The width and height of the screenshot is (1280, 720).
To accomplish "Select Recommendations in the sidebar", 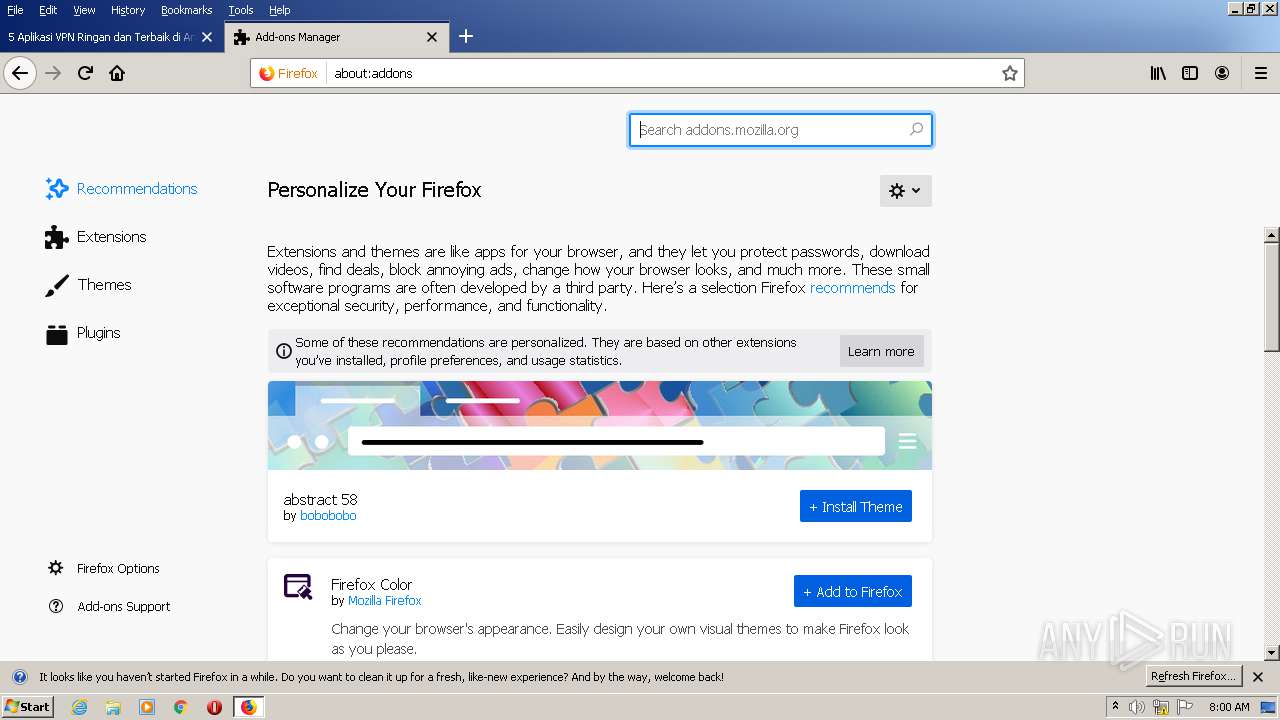I will pos(121,189).
